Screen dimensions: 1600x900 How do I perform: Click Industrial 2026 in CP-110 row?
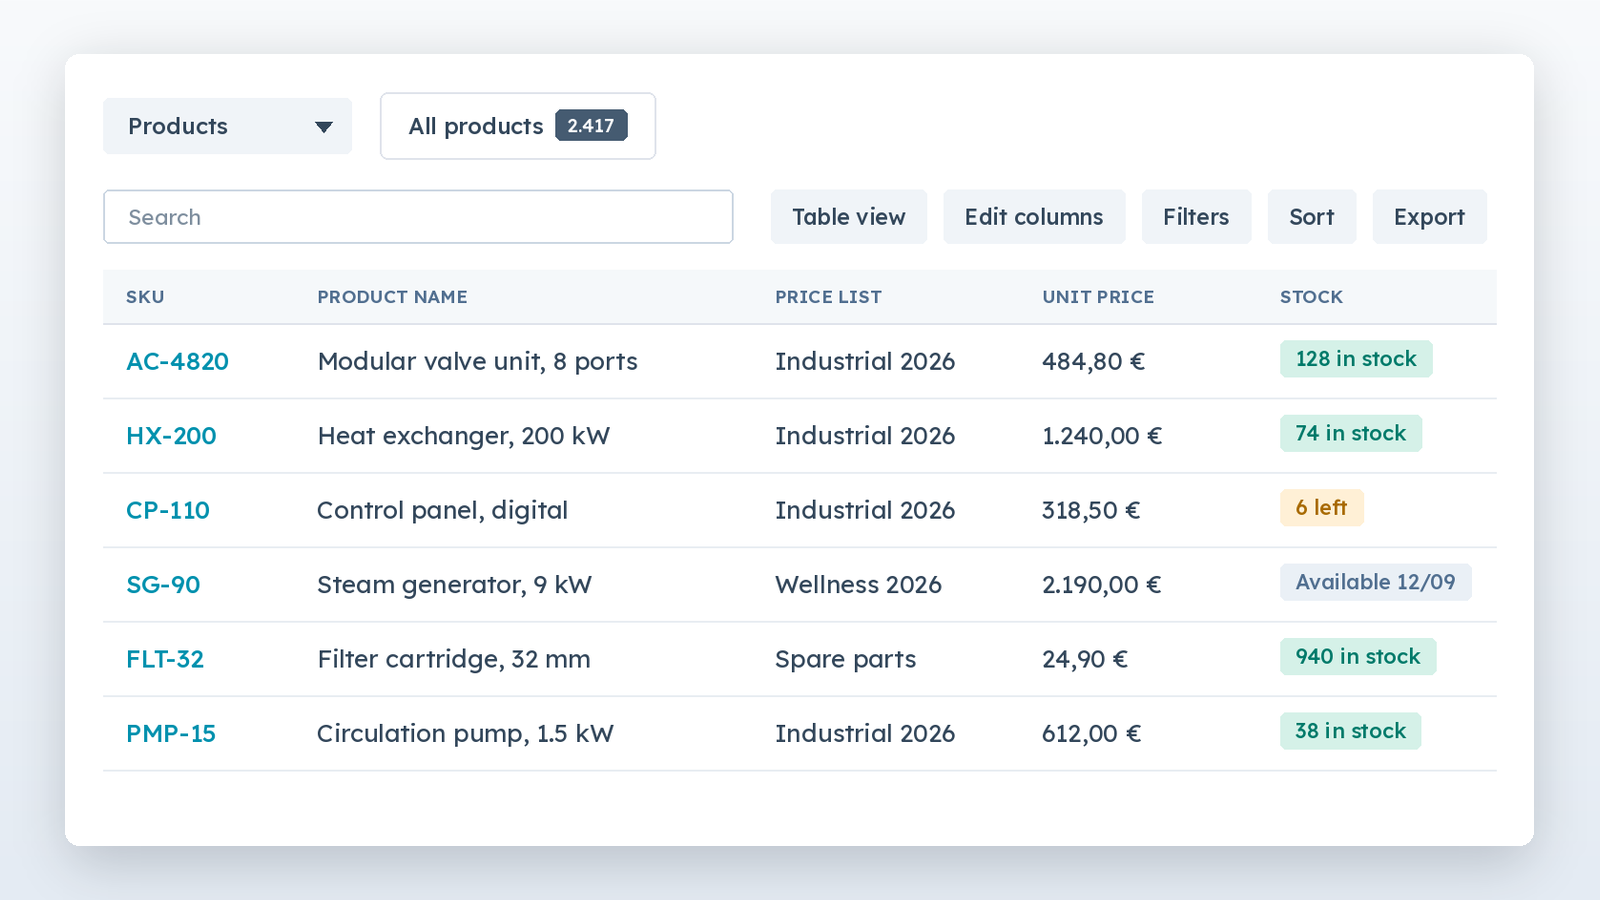[x=865, y=510]
